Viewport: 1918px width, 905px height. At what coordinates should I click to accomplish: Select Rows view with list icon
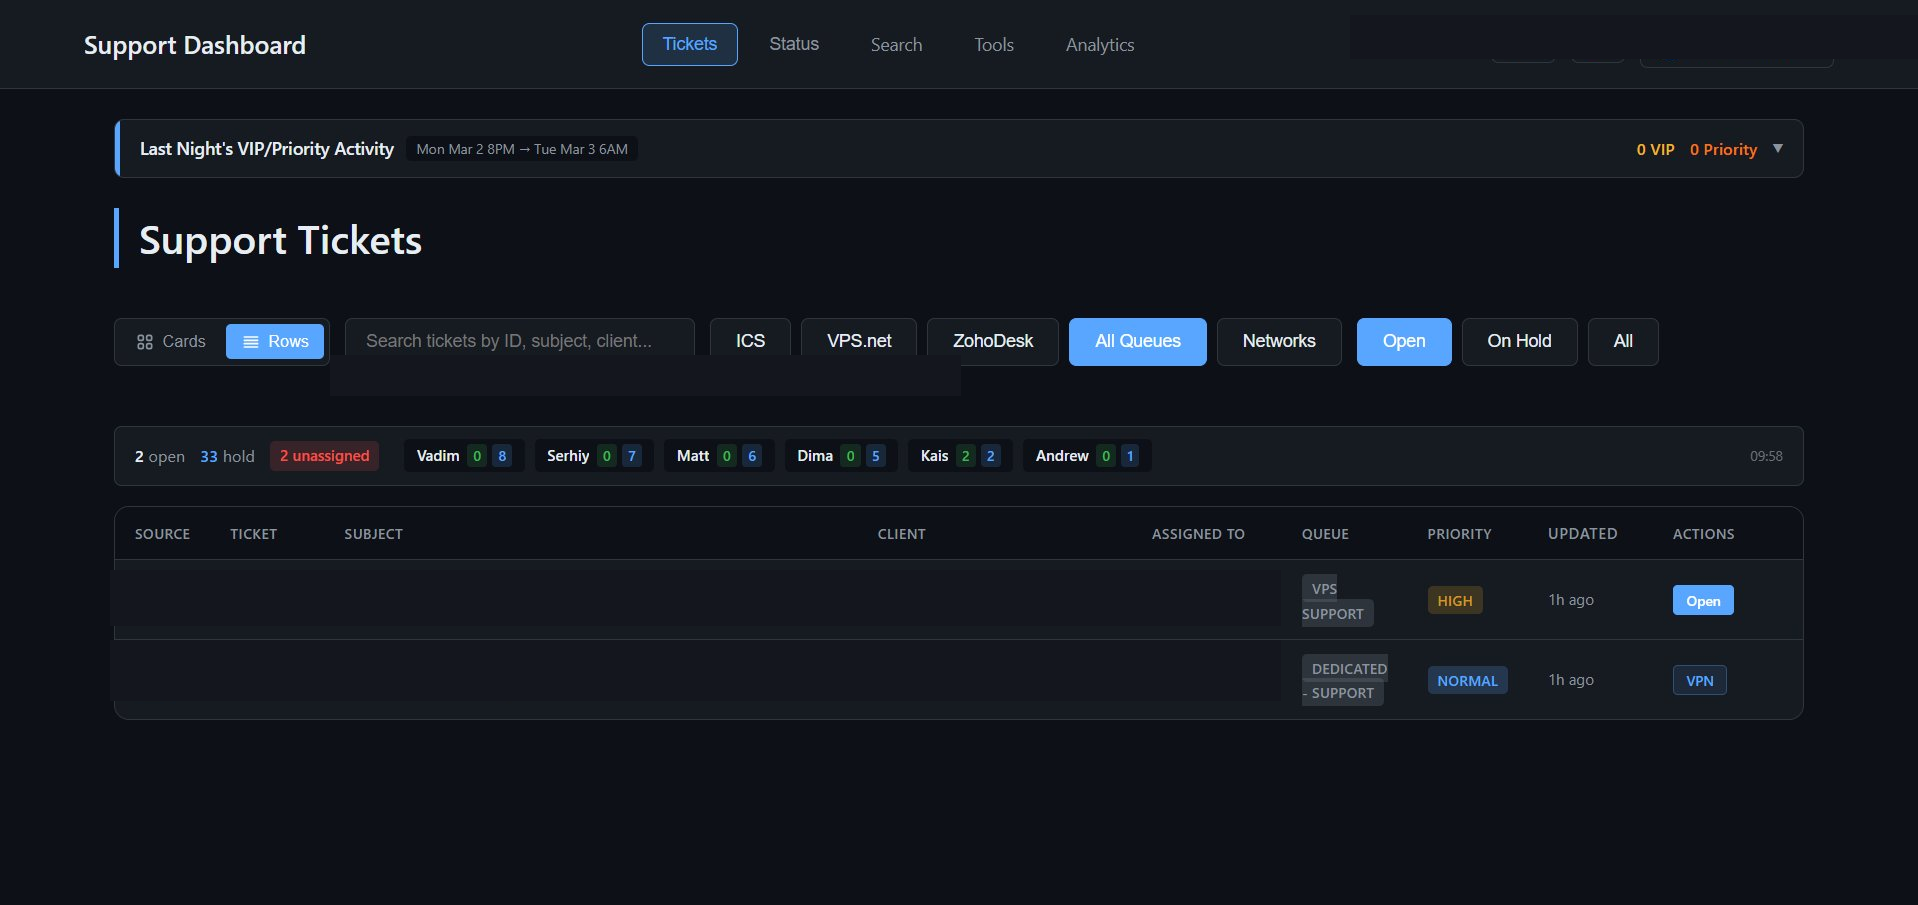tap(275, 342)
